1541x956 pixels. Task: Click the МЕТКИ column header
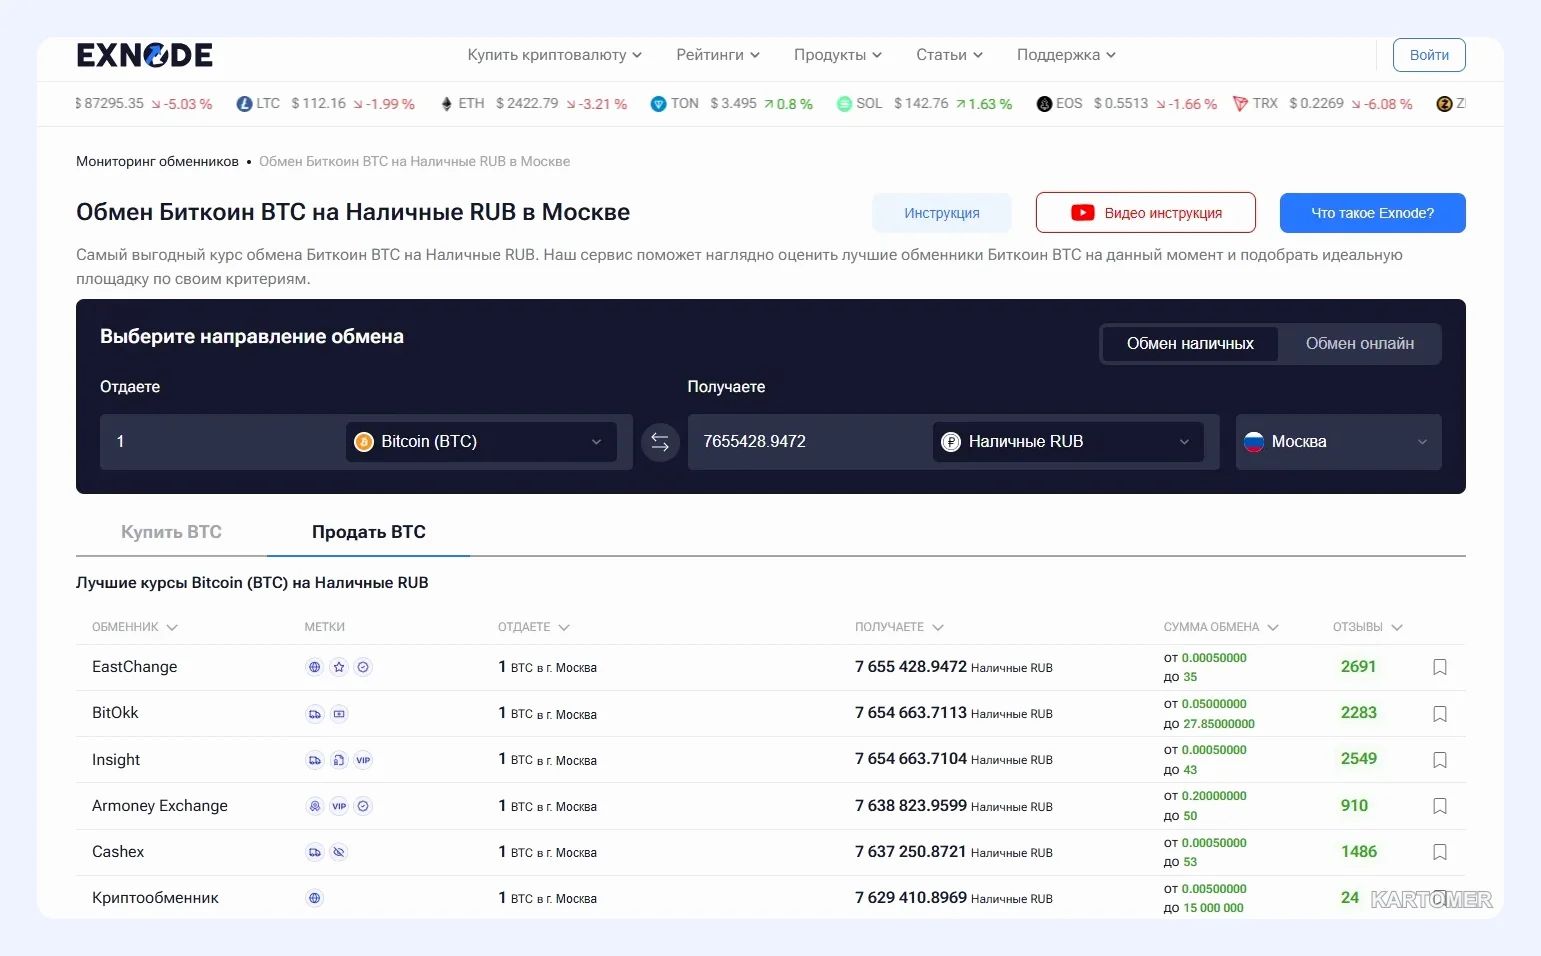point(324,627)
